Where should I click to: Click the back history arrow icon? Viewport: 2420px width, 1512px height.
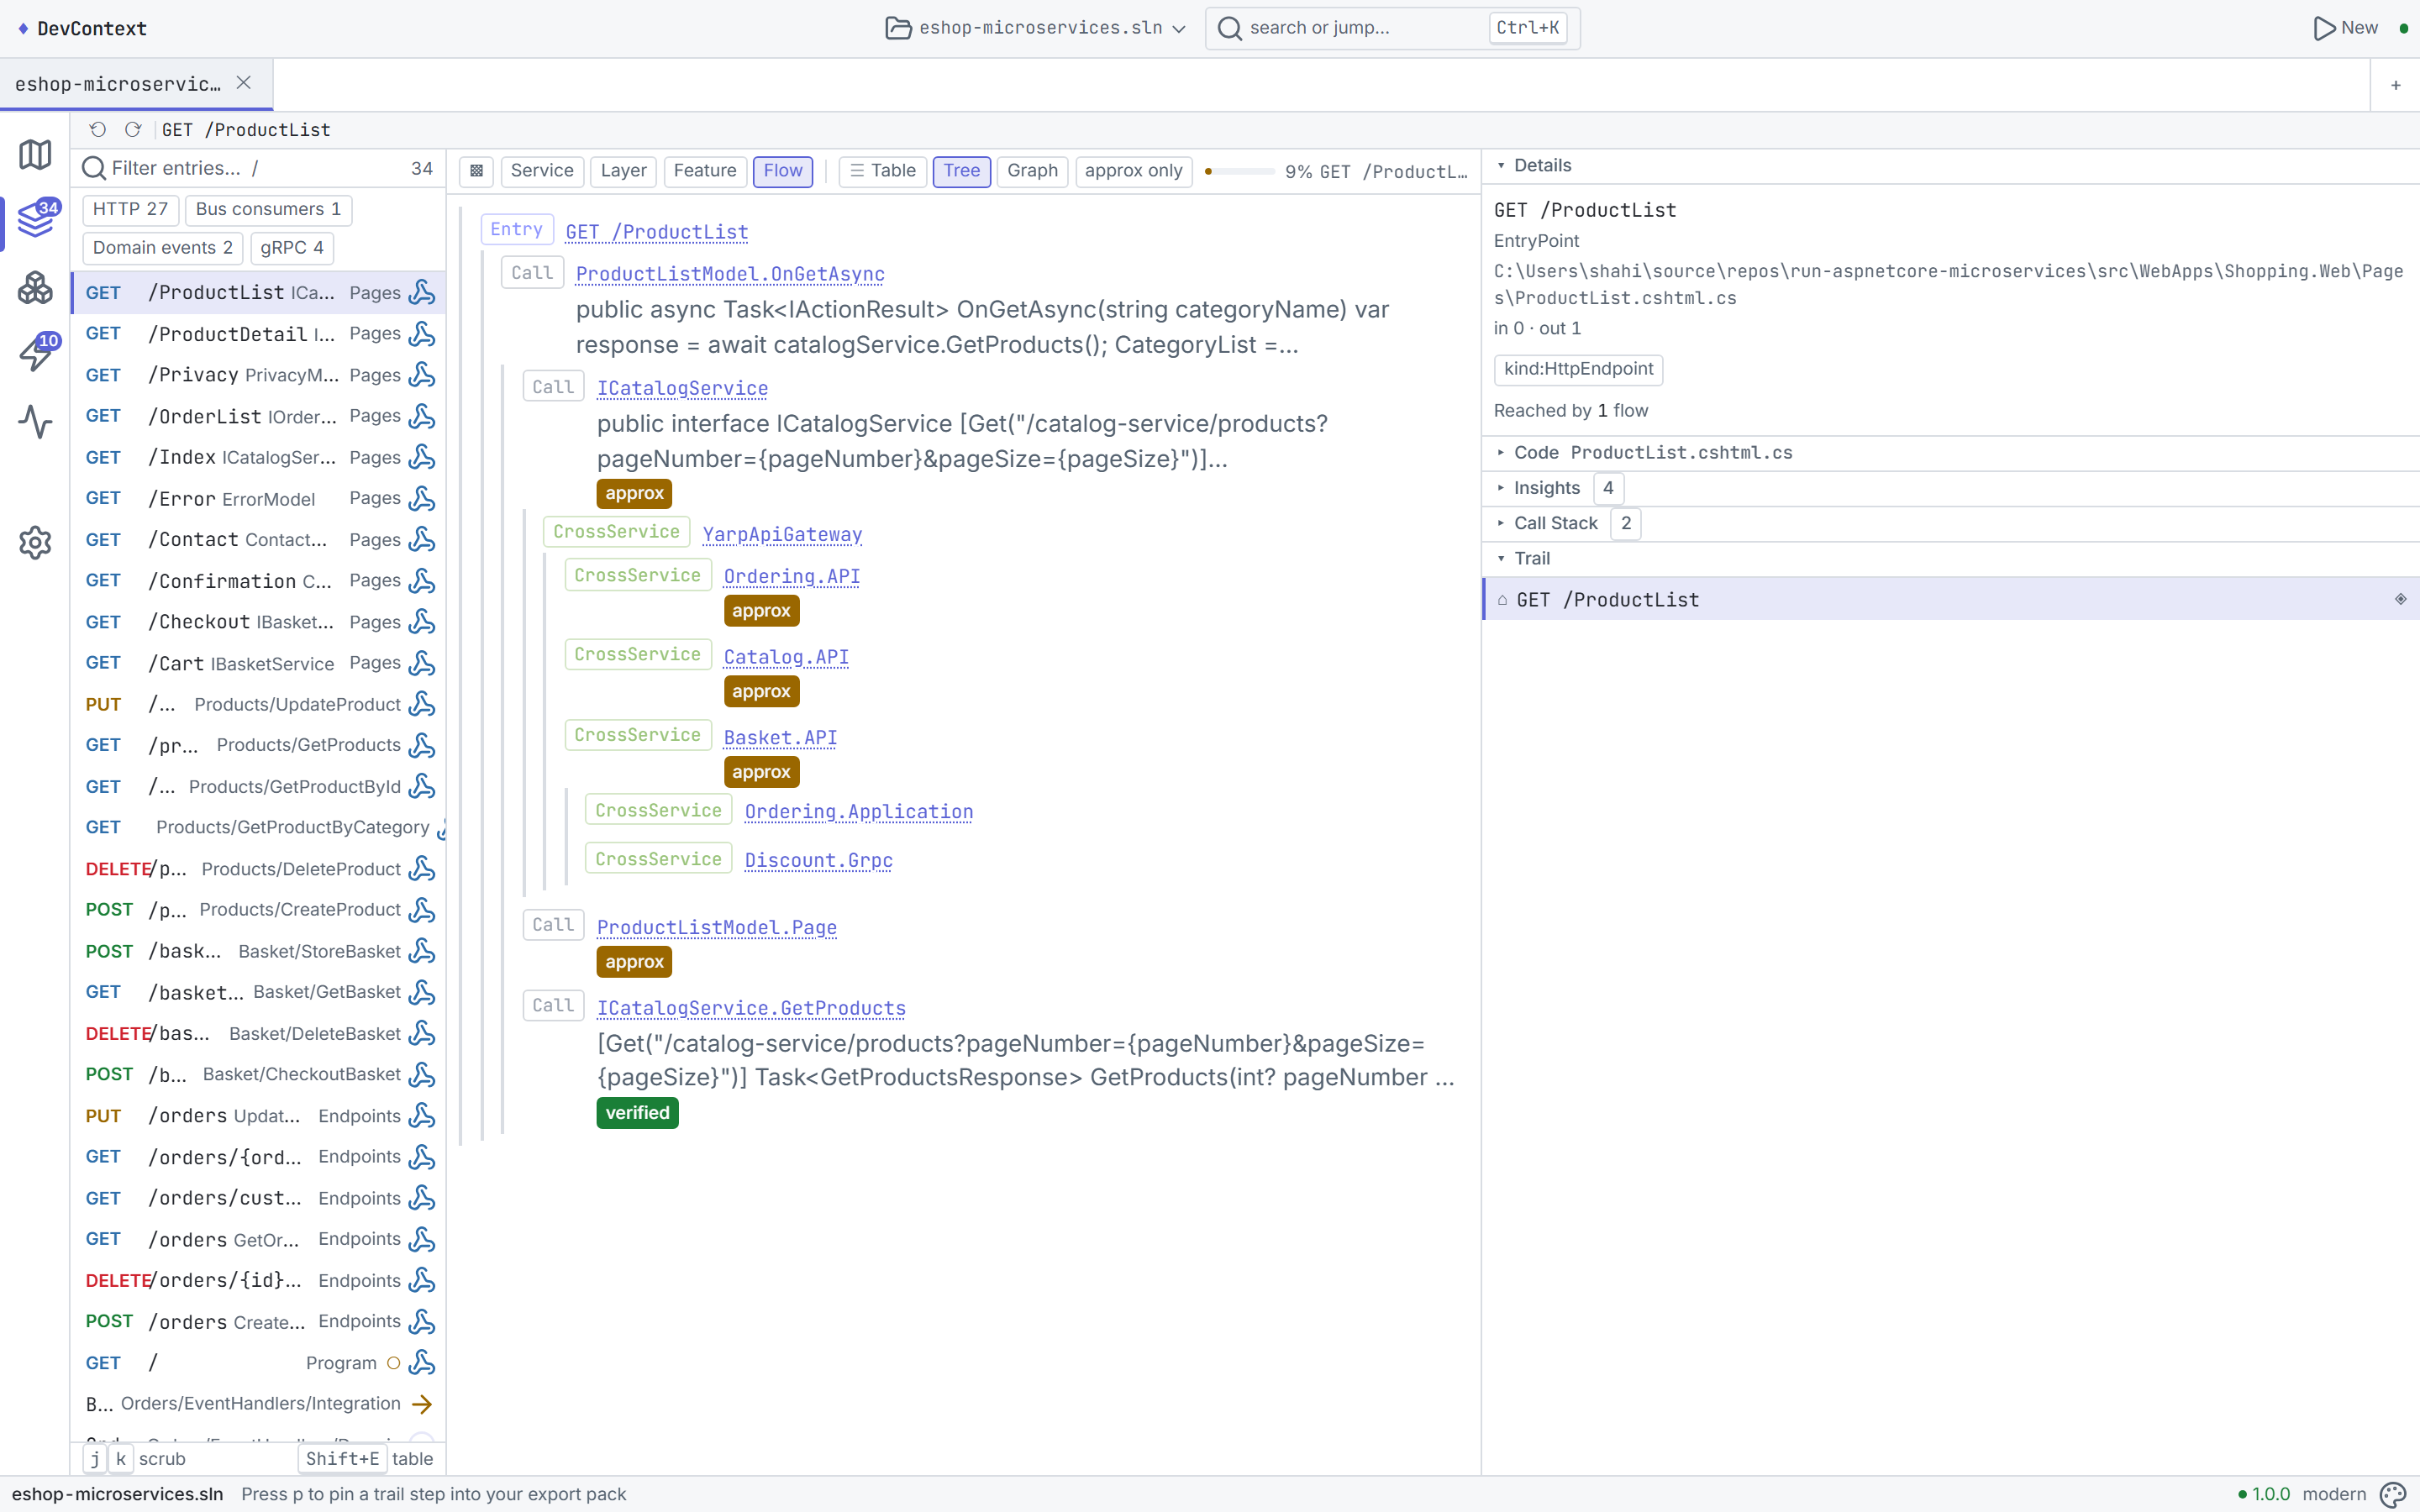click(97, 130)
